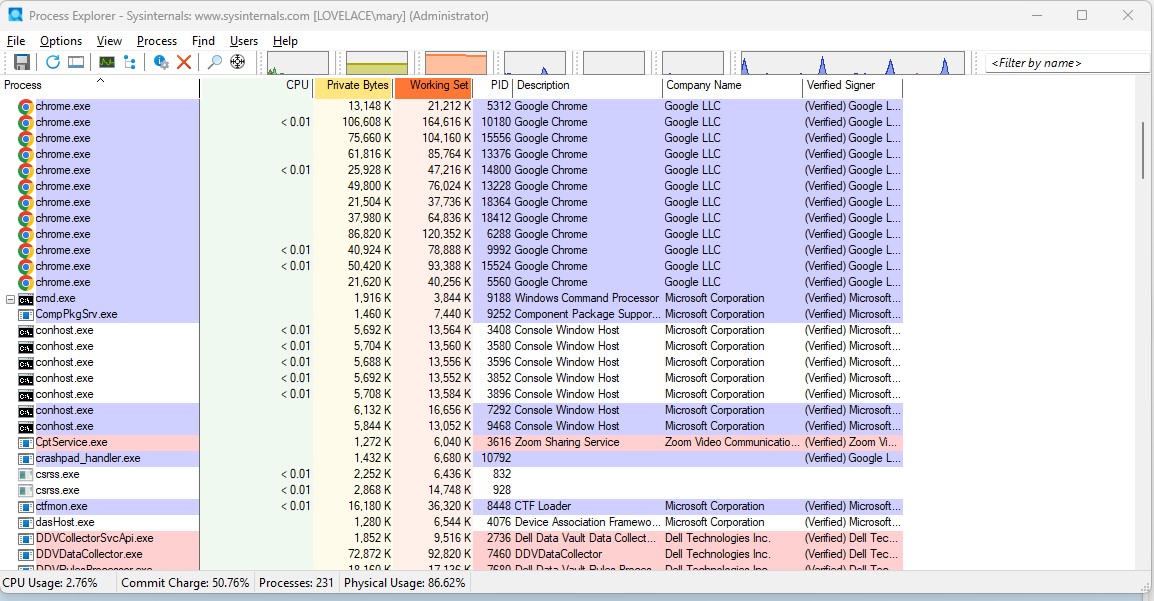Select the crosshair Find Window's Process icon
The height and width of the screenshot is (601, 1154).
click(238, 63)
